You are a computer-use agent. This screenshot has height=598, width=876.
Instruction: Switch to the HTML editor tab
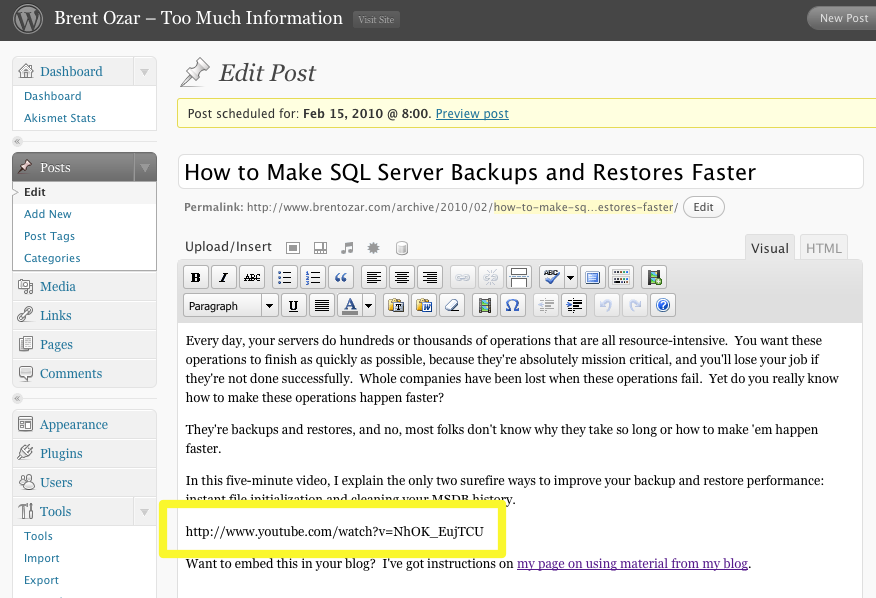[x=823, y=248]
